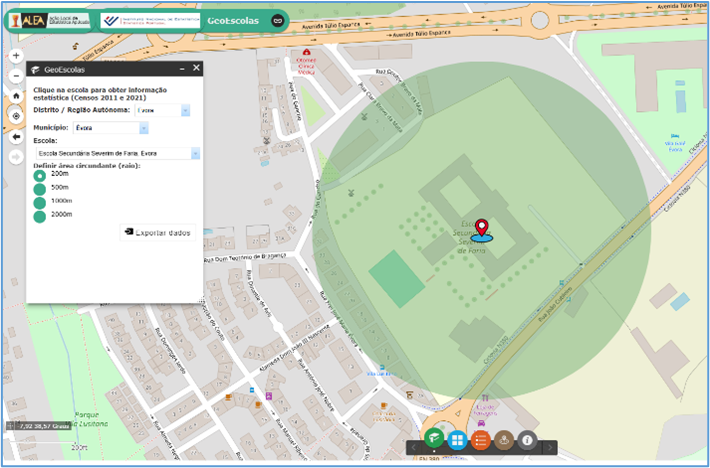Click the grey info button in bottom bar
This screenshot has height=468, width=710.
click(x=527, y=439)
